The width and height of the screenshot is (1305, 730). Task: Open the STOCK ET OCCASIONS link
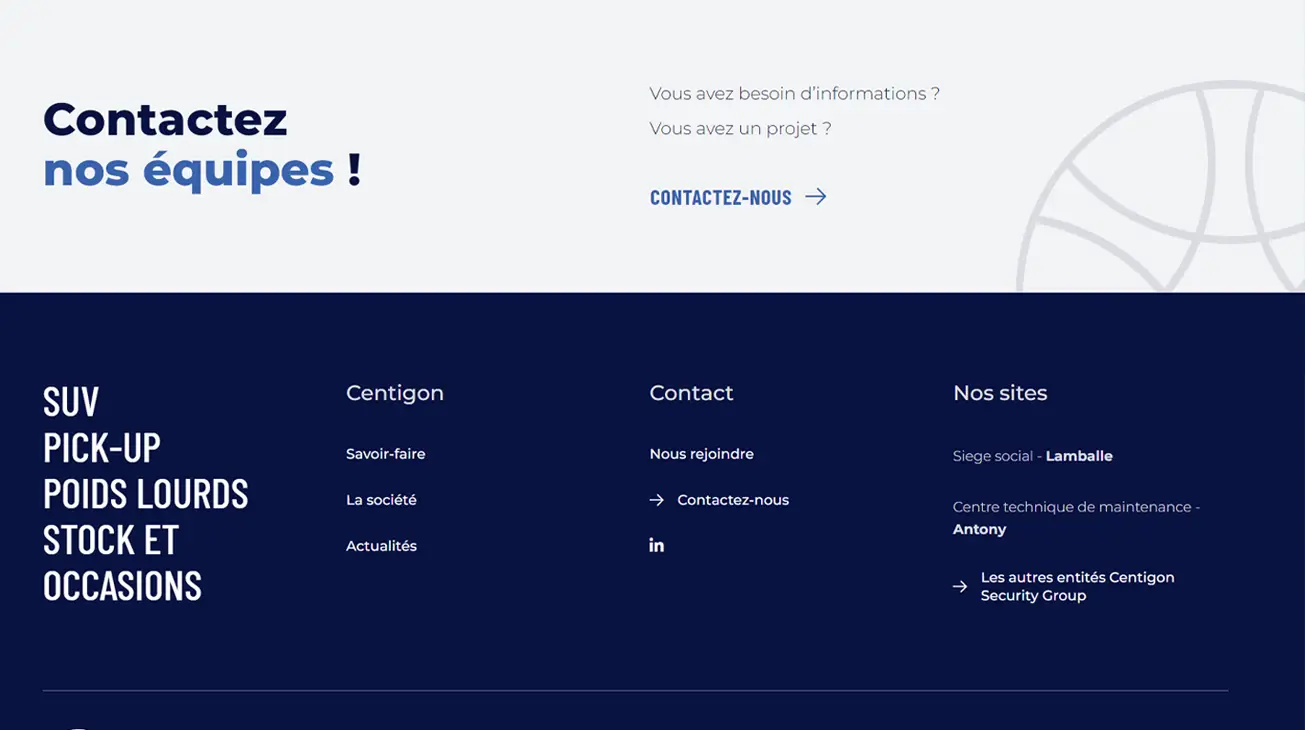tap(122, 563)
